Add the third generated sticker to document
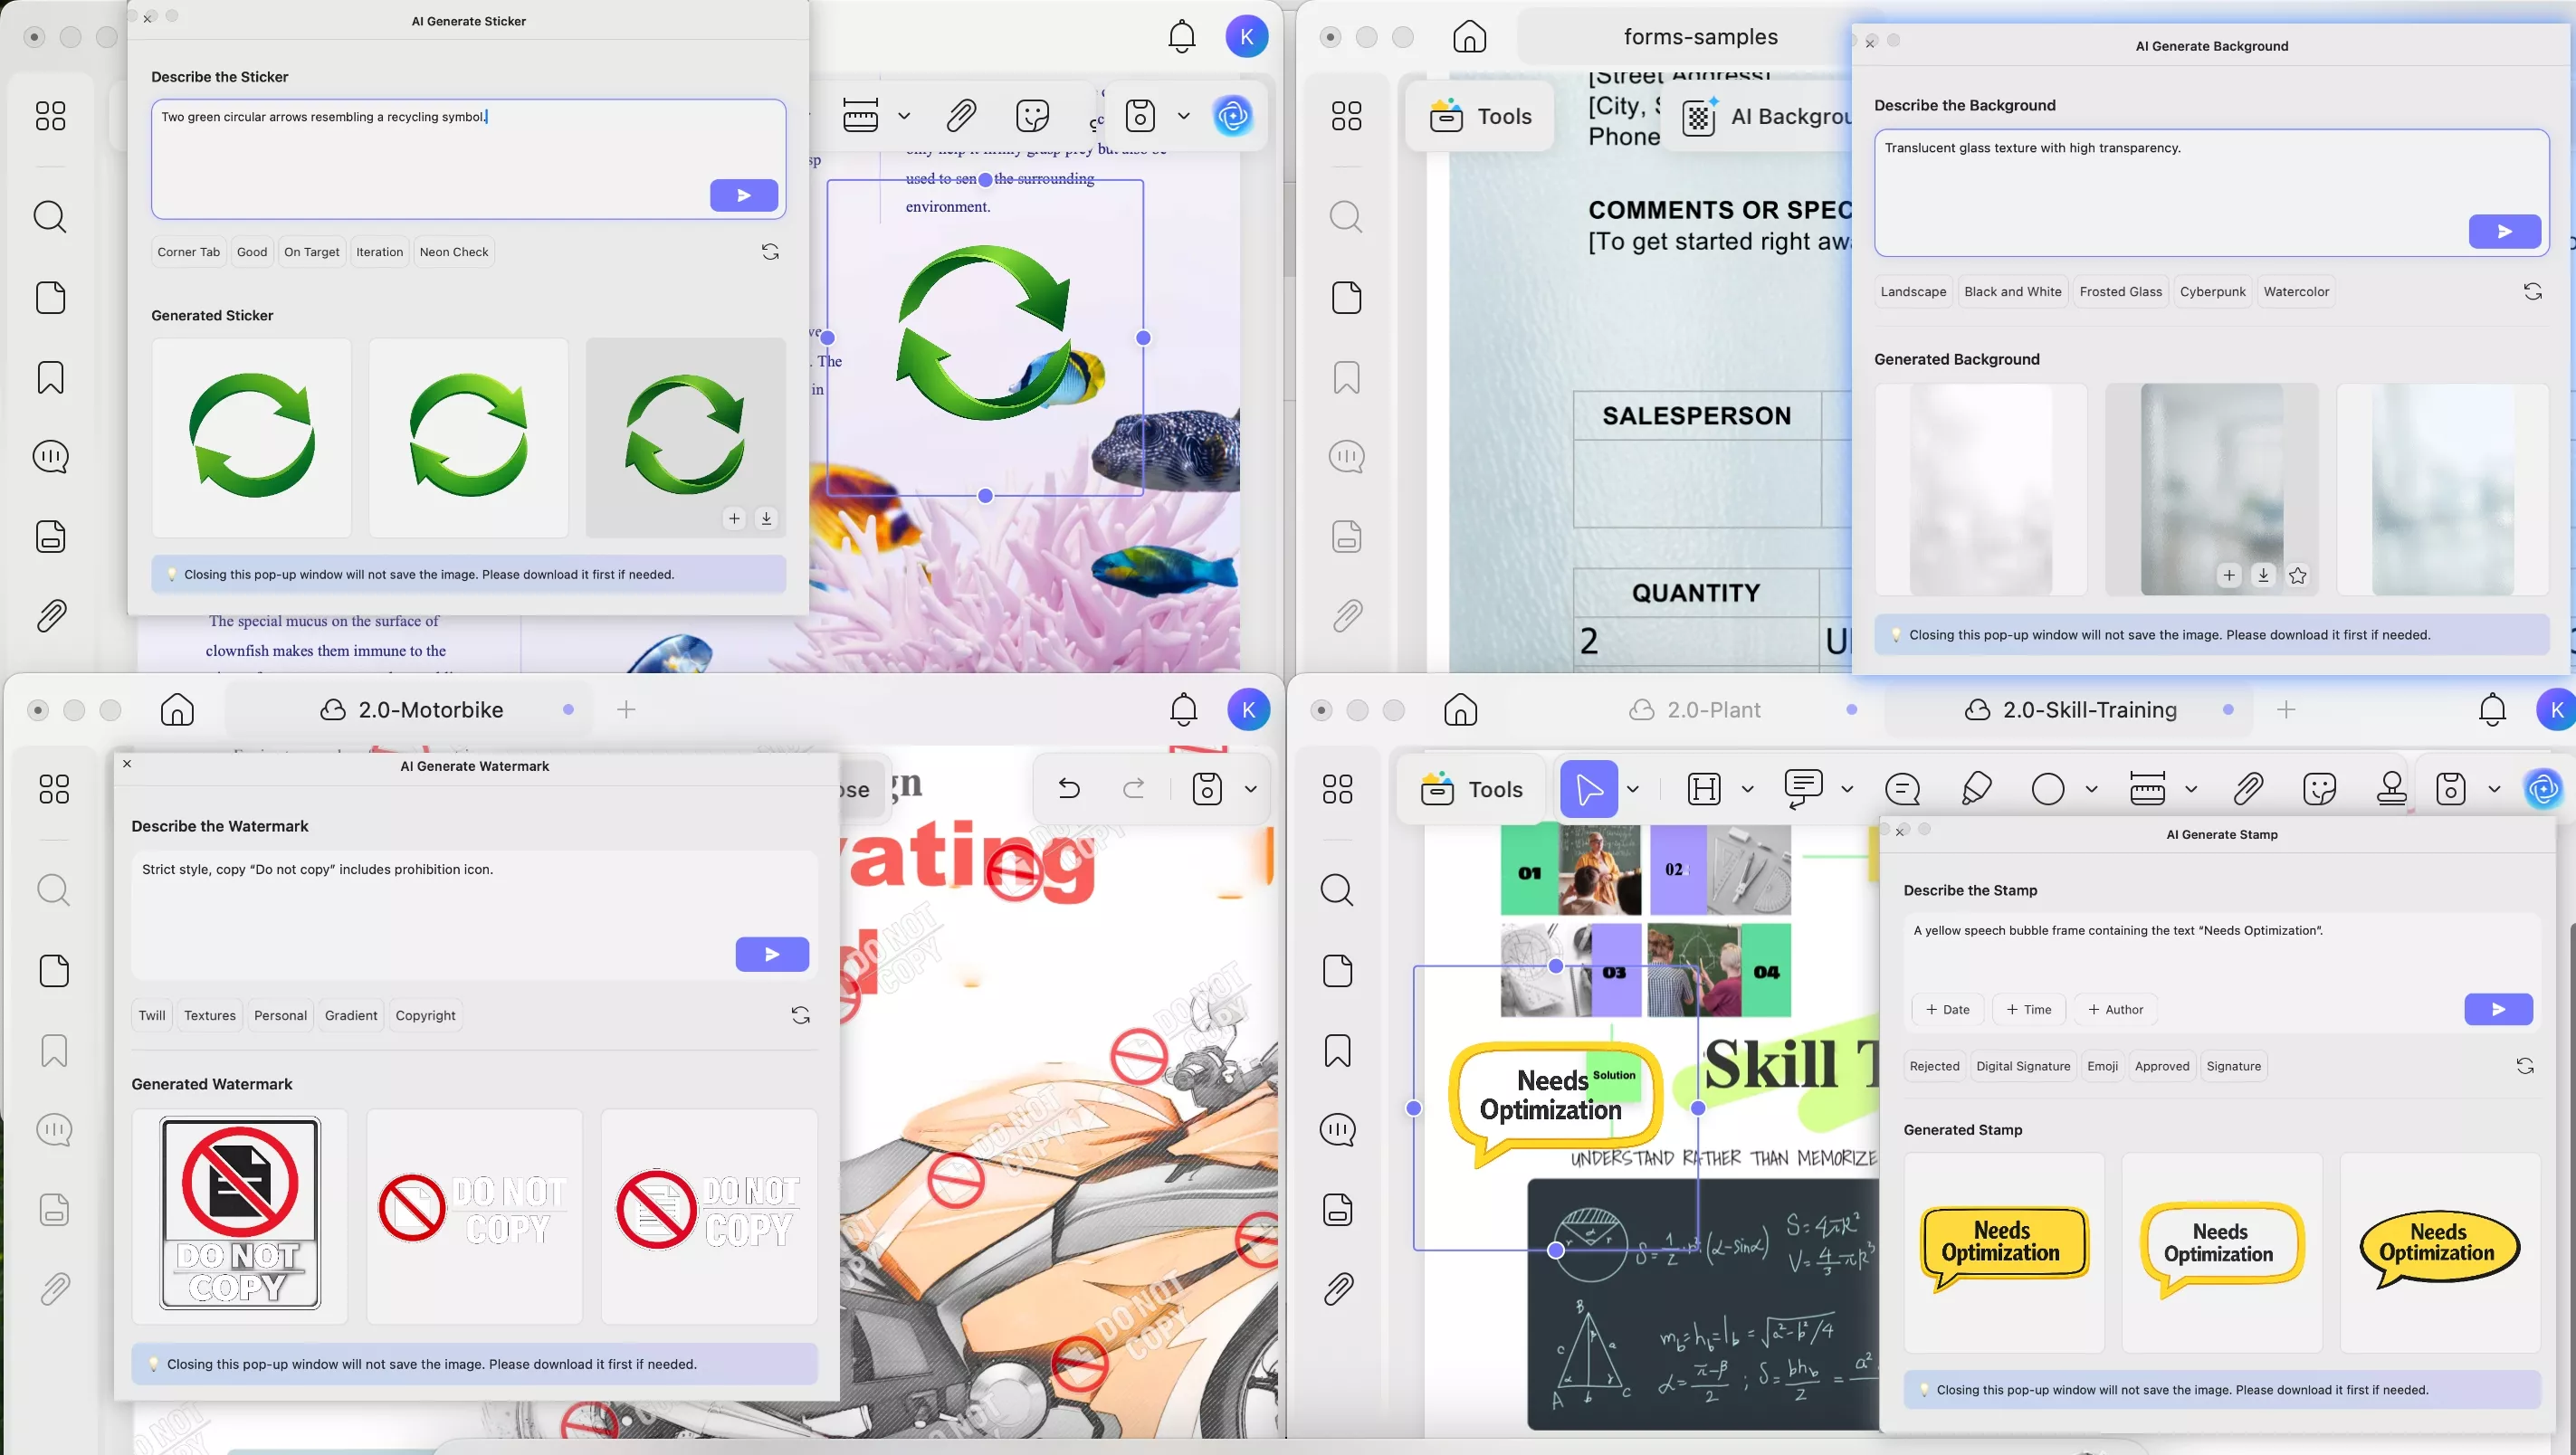 click(734, 518)
